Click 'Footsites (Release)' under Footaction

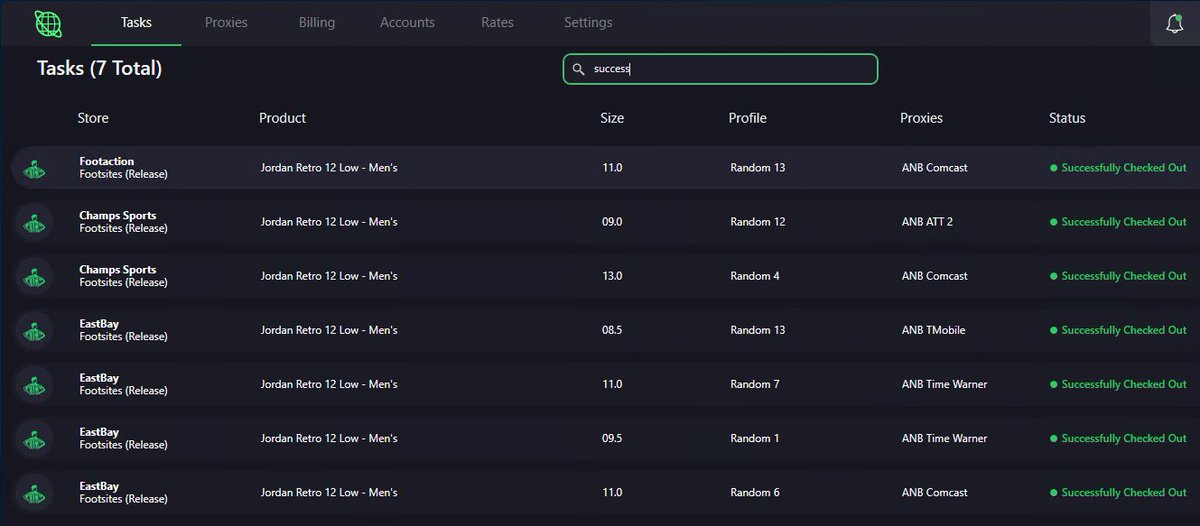[123, 174]
